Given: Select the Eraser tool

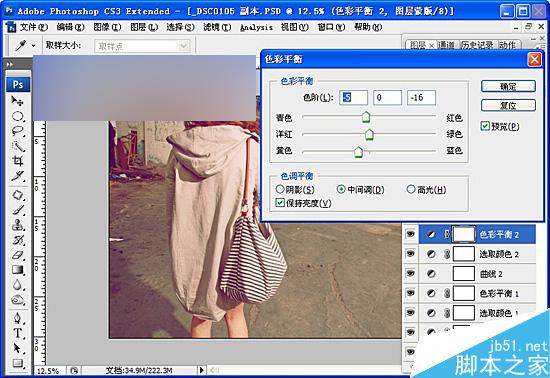Looking at the screenshot, I should (x=17, y=255).
